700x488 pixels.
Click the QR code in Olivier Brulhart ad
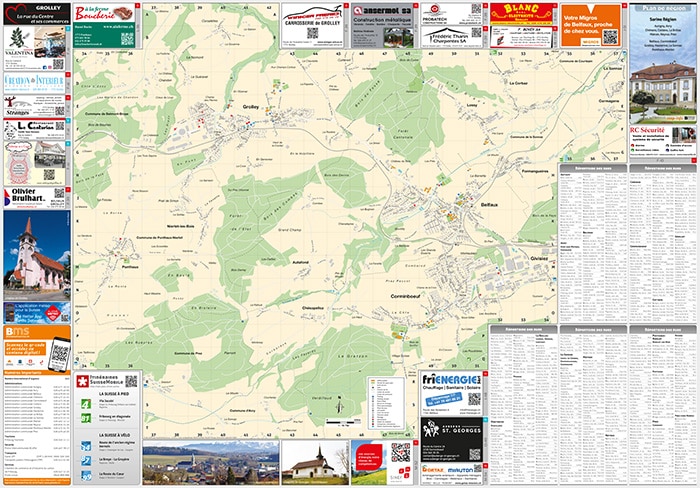point(59,193)
